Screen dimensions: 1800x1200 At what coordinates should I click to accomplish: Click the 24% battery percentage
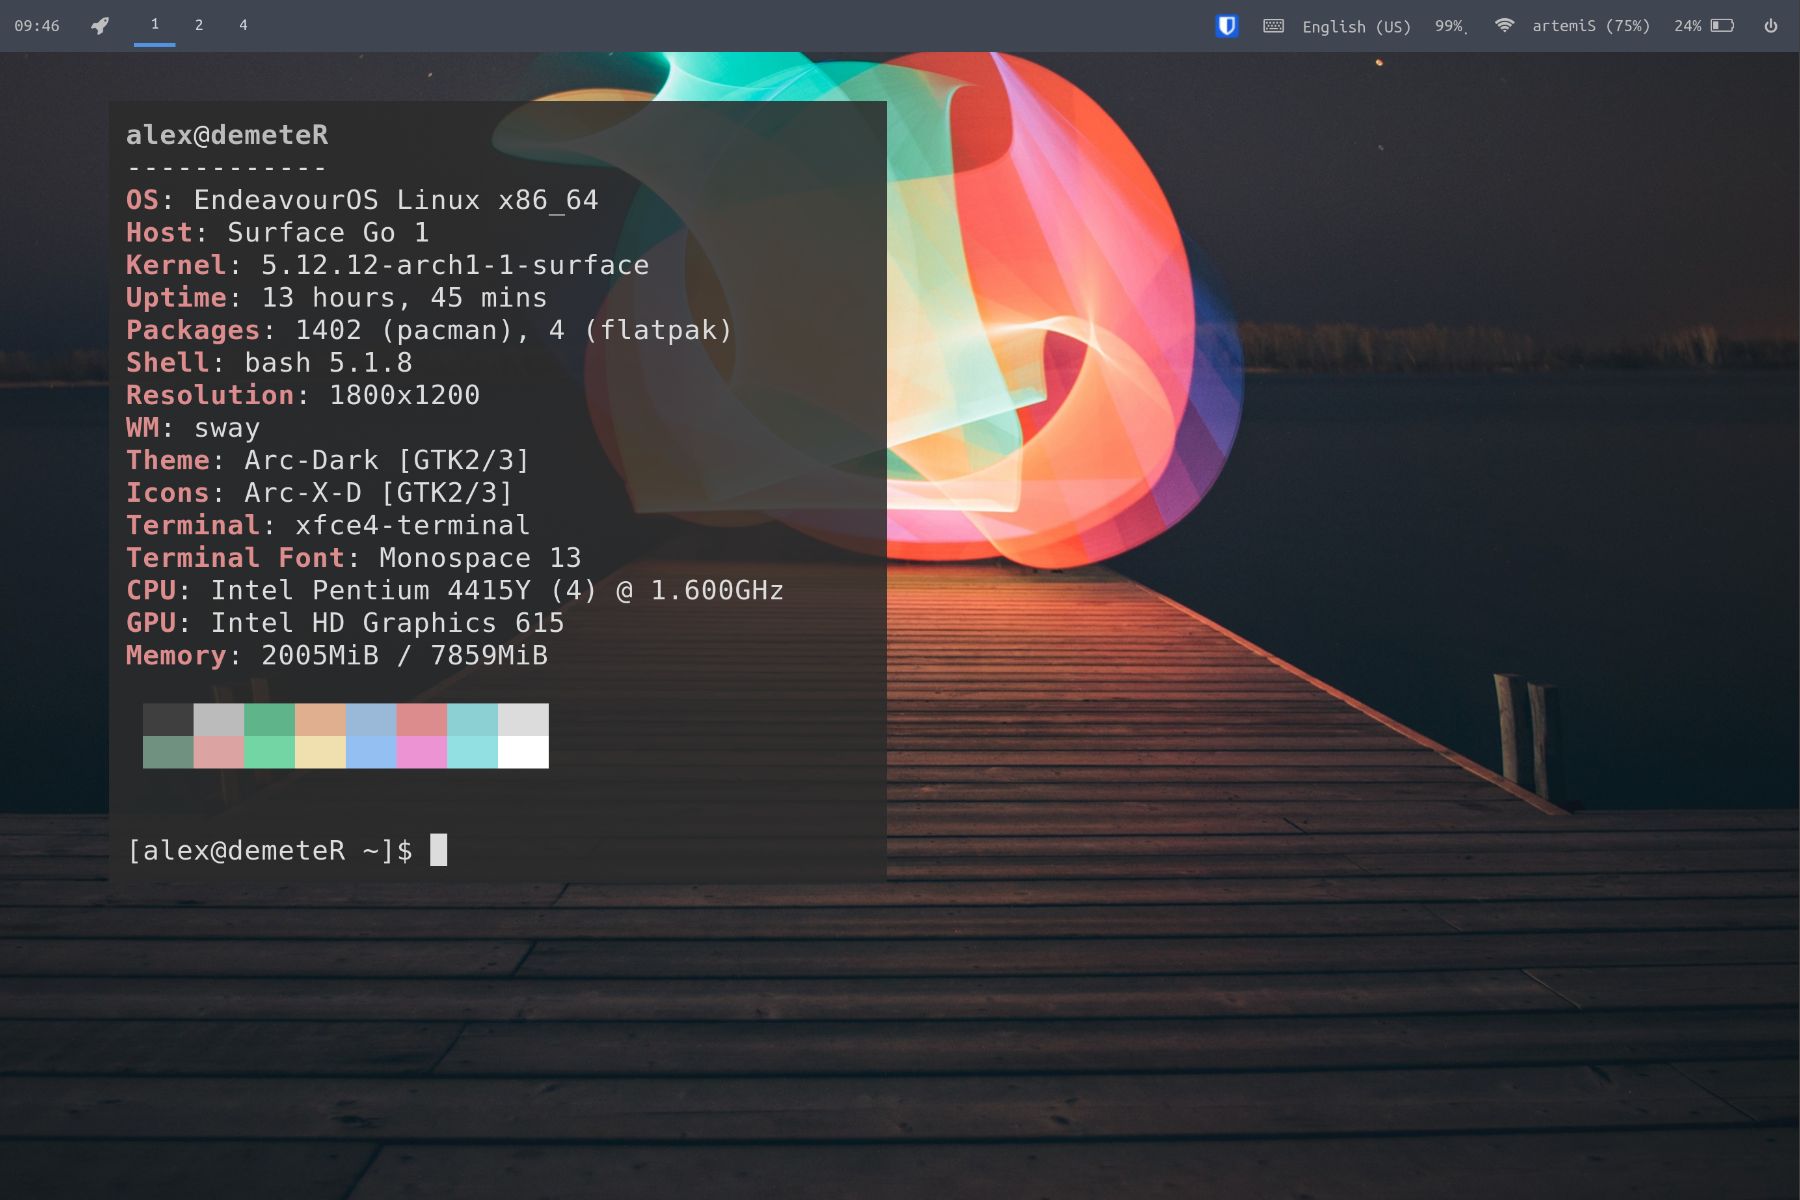1688,26
